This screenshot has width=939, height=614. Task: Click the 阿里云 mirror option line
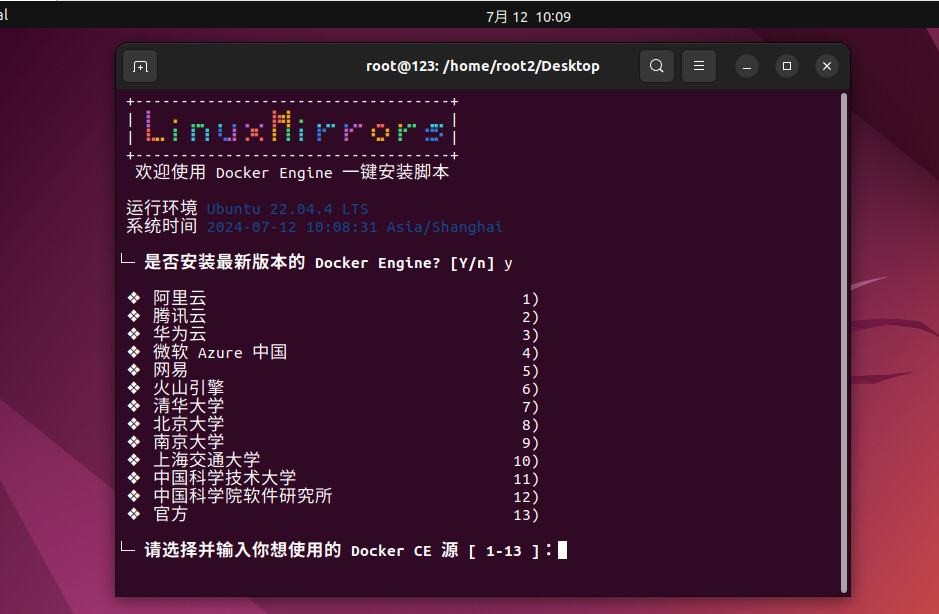click(x=333, y=298)
